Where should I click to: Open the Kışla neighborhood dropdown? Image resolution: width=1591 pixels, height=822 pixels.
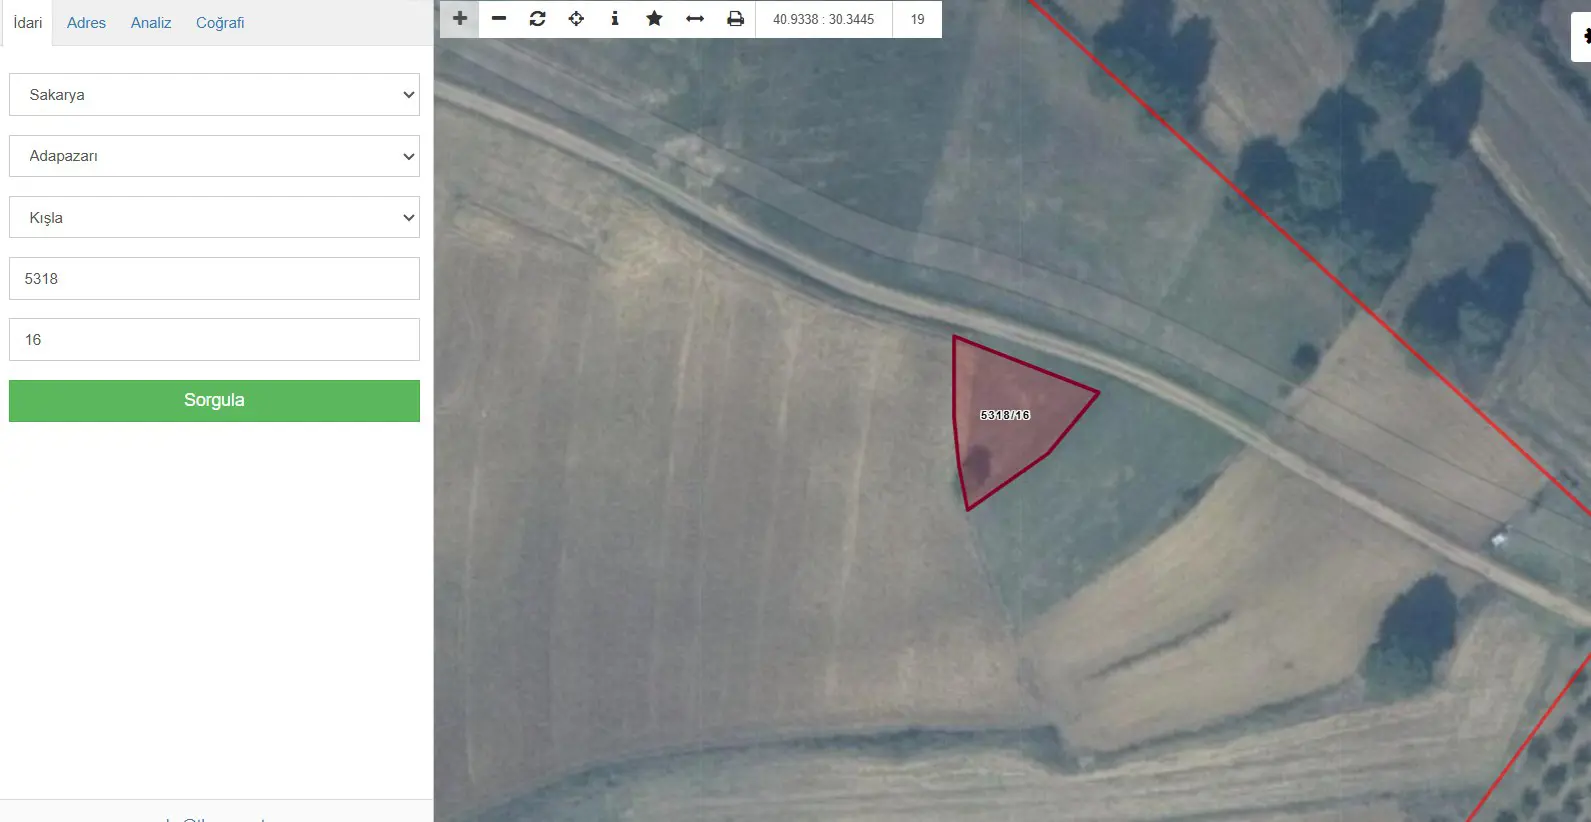click(x=214, y=217)
